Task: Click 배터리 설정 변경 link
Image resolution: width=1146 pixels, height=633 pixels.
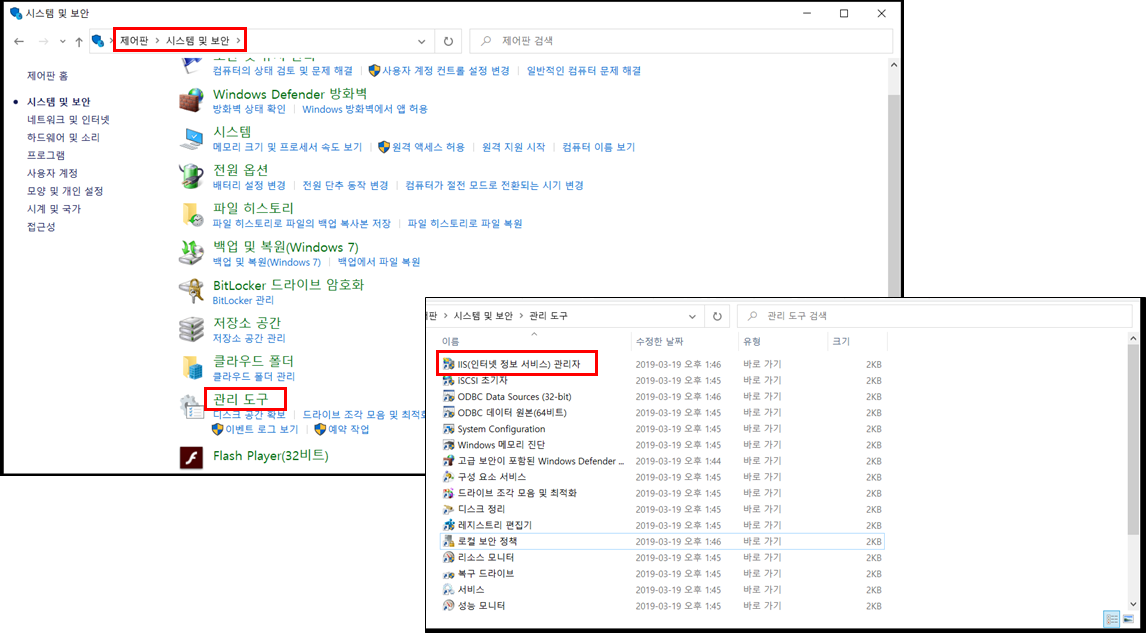Action: tap(249, 185)
